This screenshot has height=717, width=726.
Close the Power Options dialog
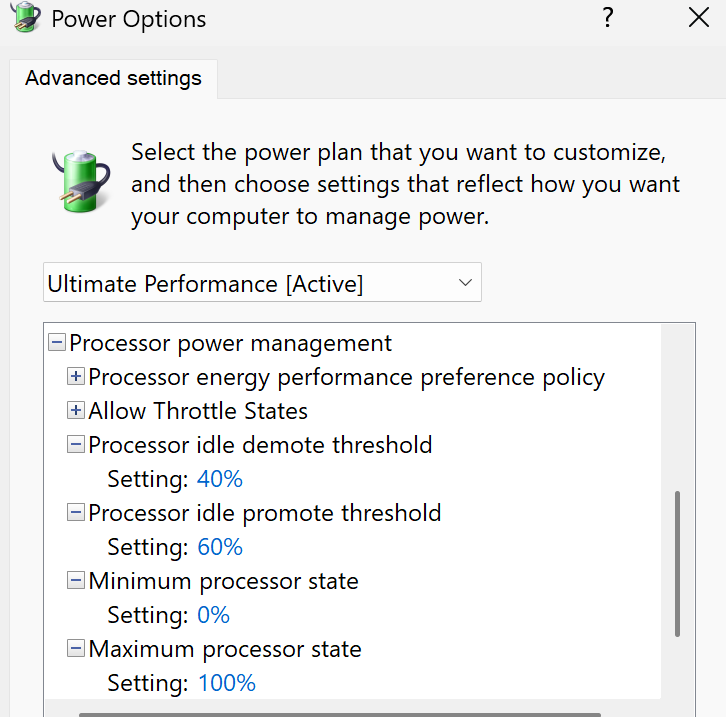click(x=698, y=18)
